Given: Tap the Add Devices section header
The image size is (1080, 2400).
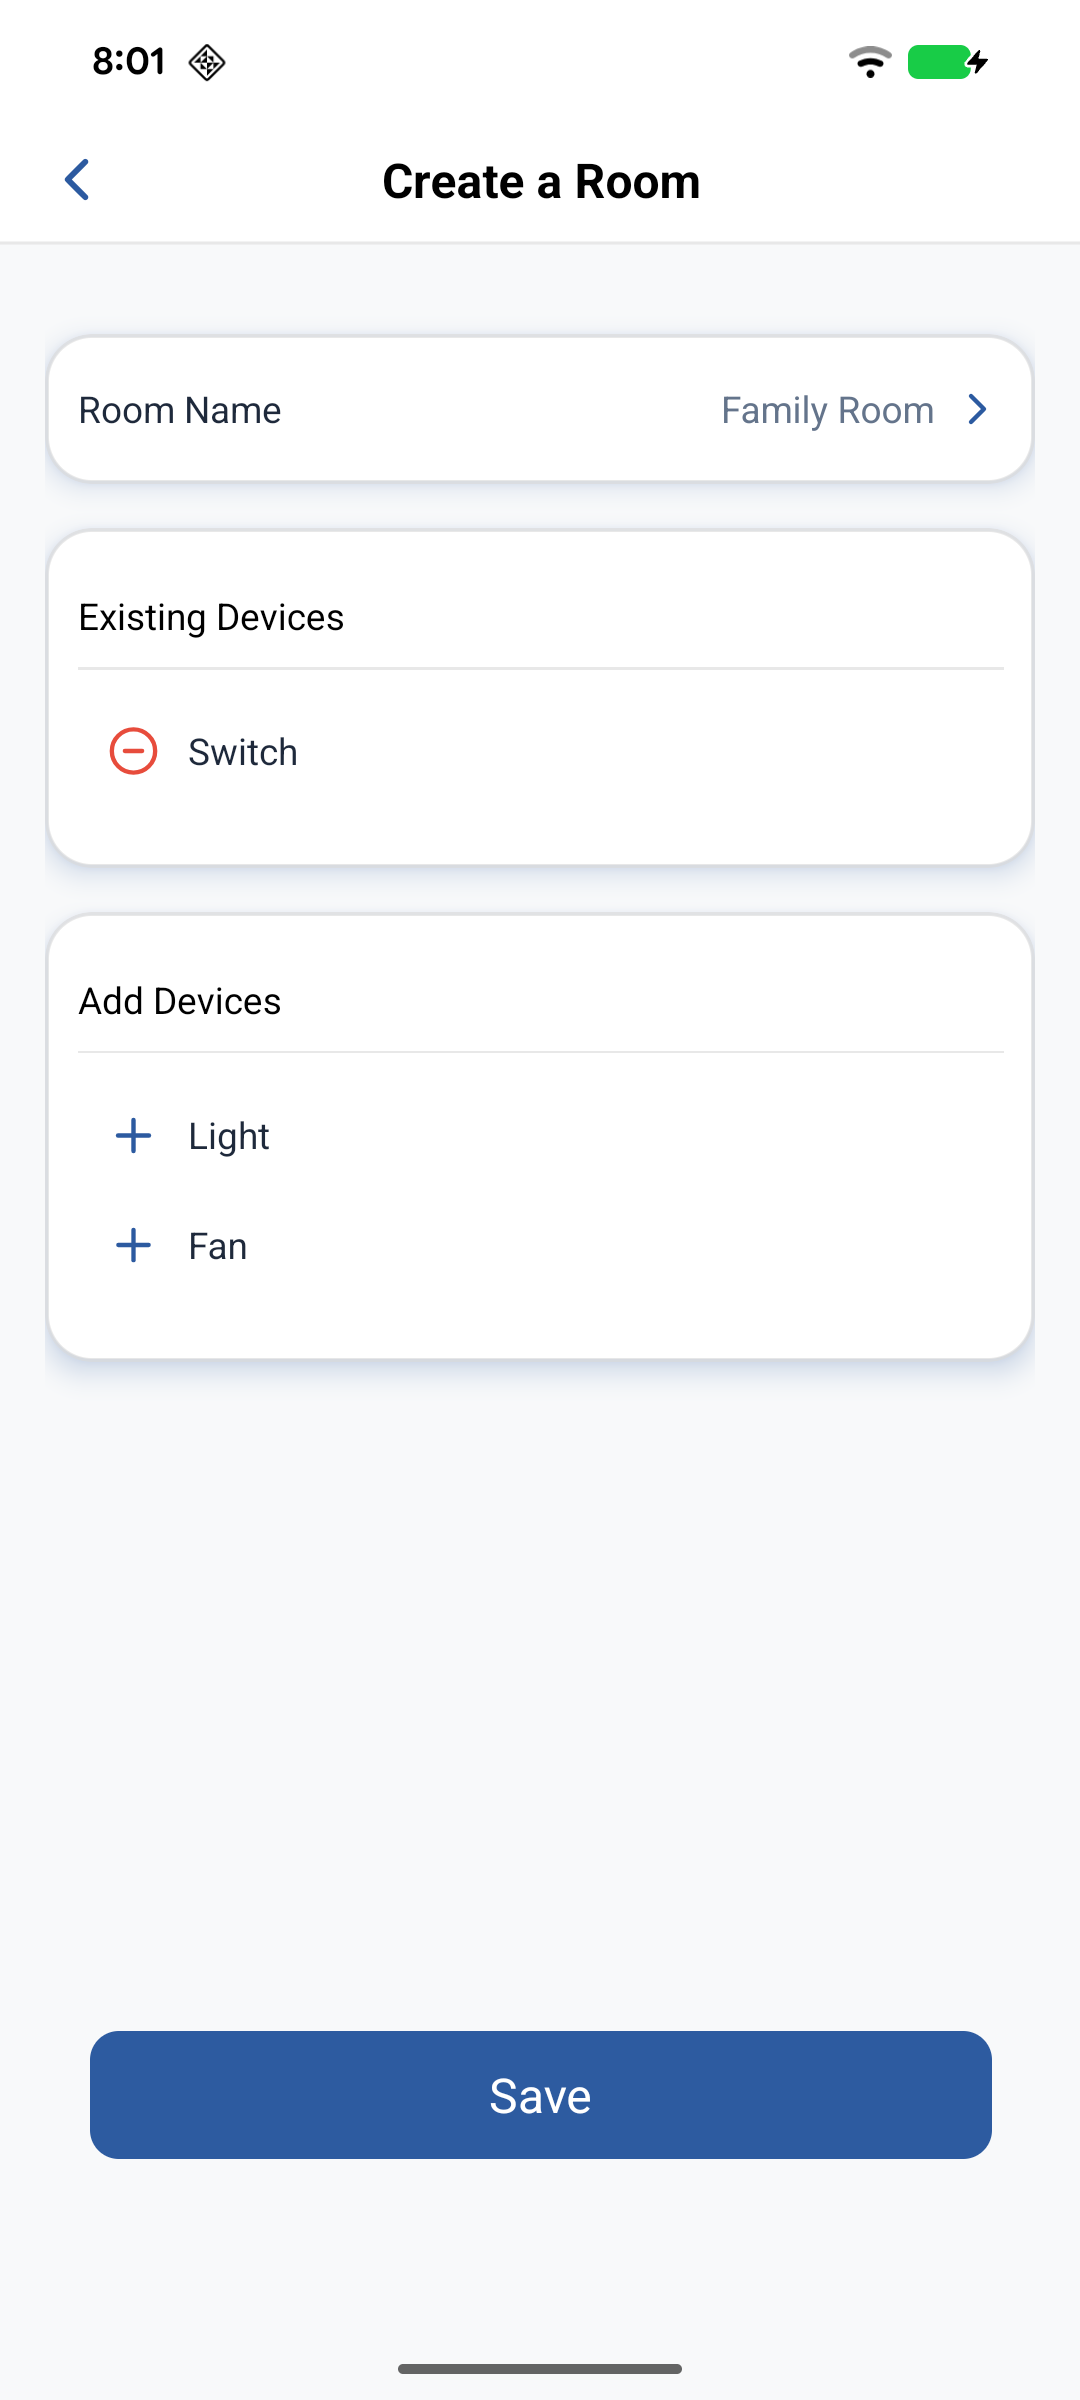Looking at the screenshot, I should (x=180, y=1002).
